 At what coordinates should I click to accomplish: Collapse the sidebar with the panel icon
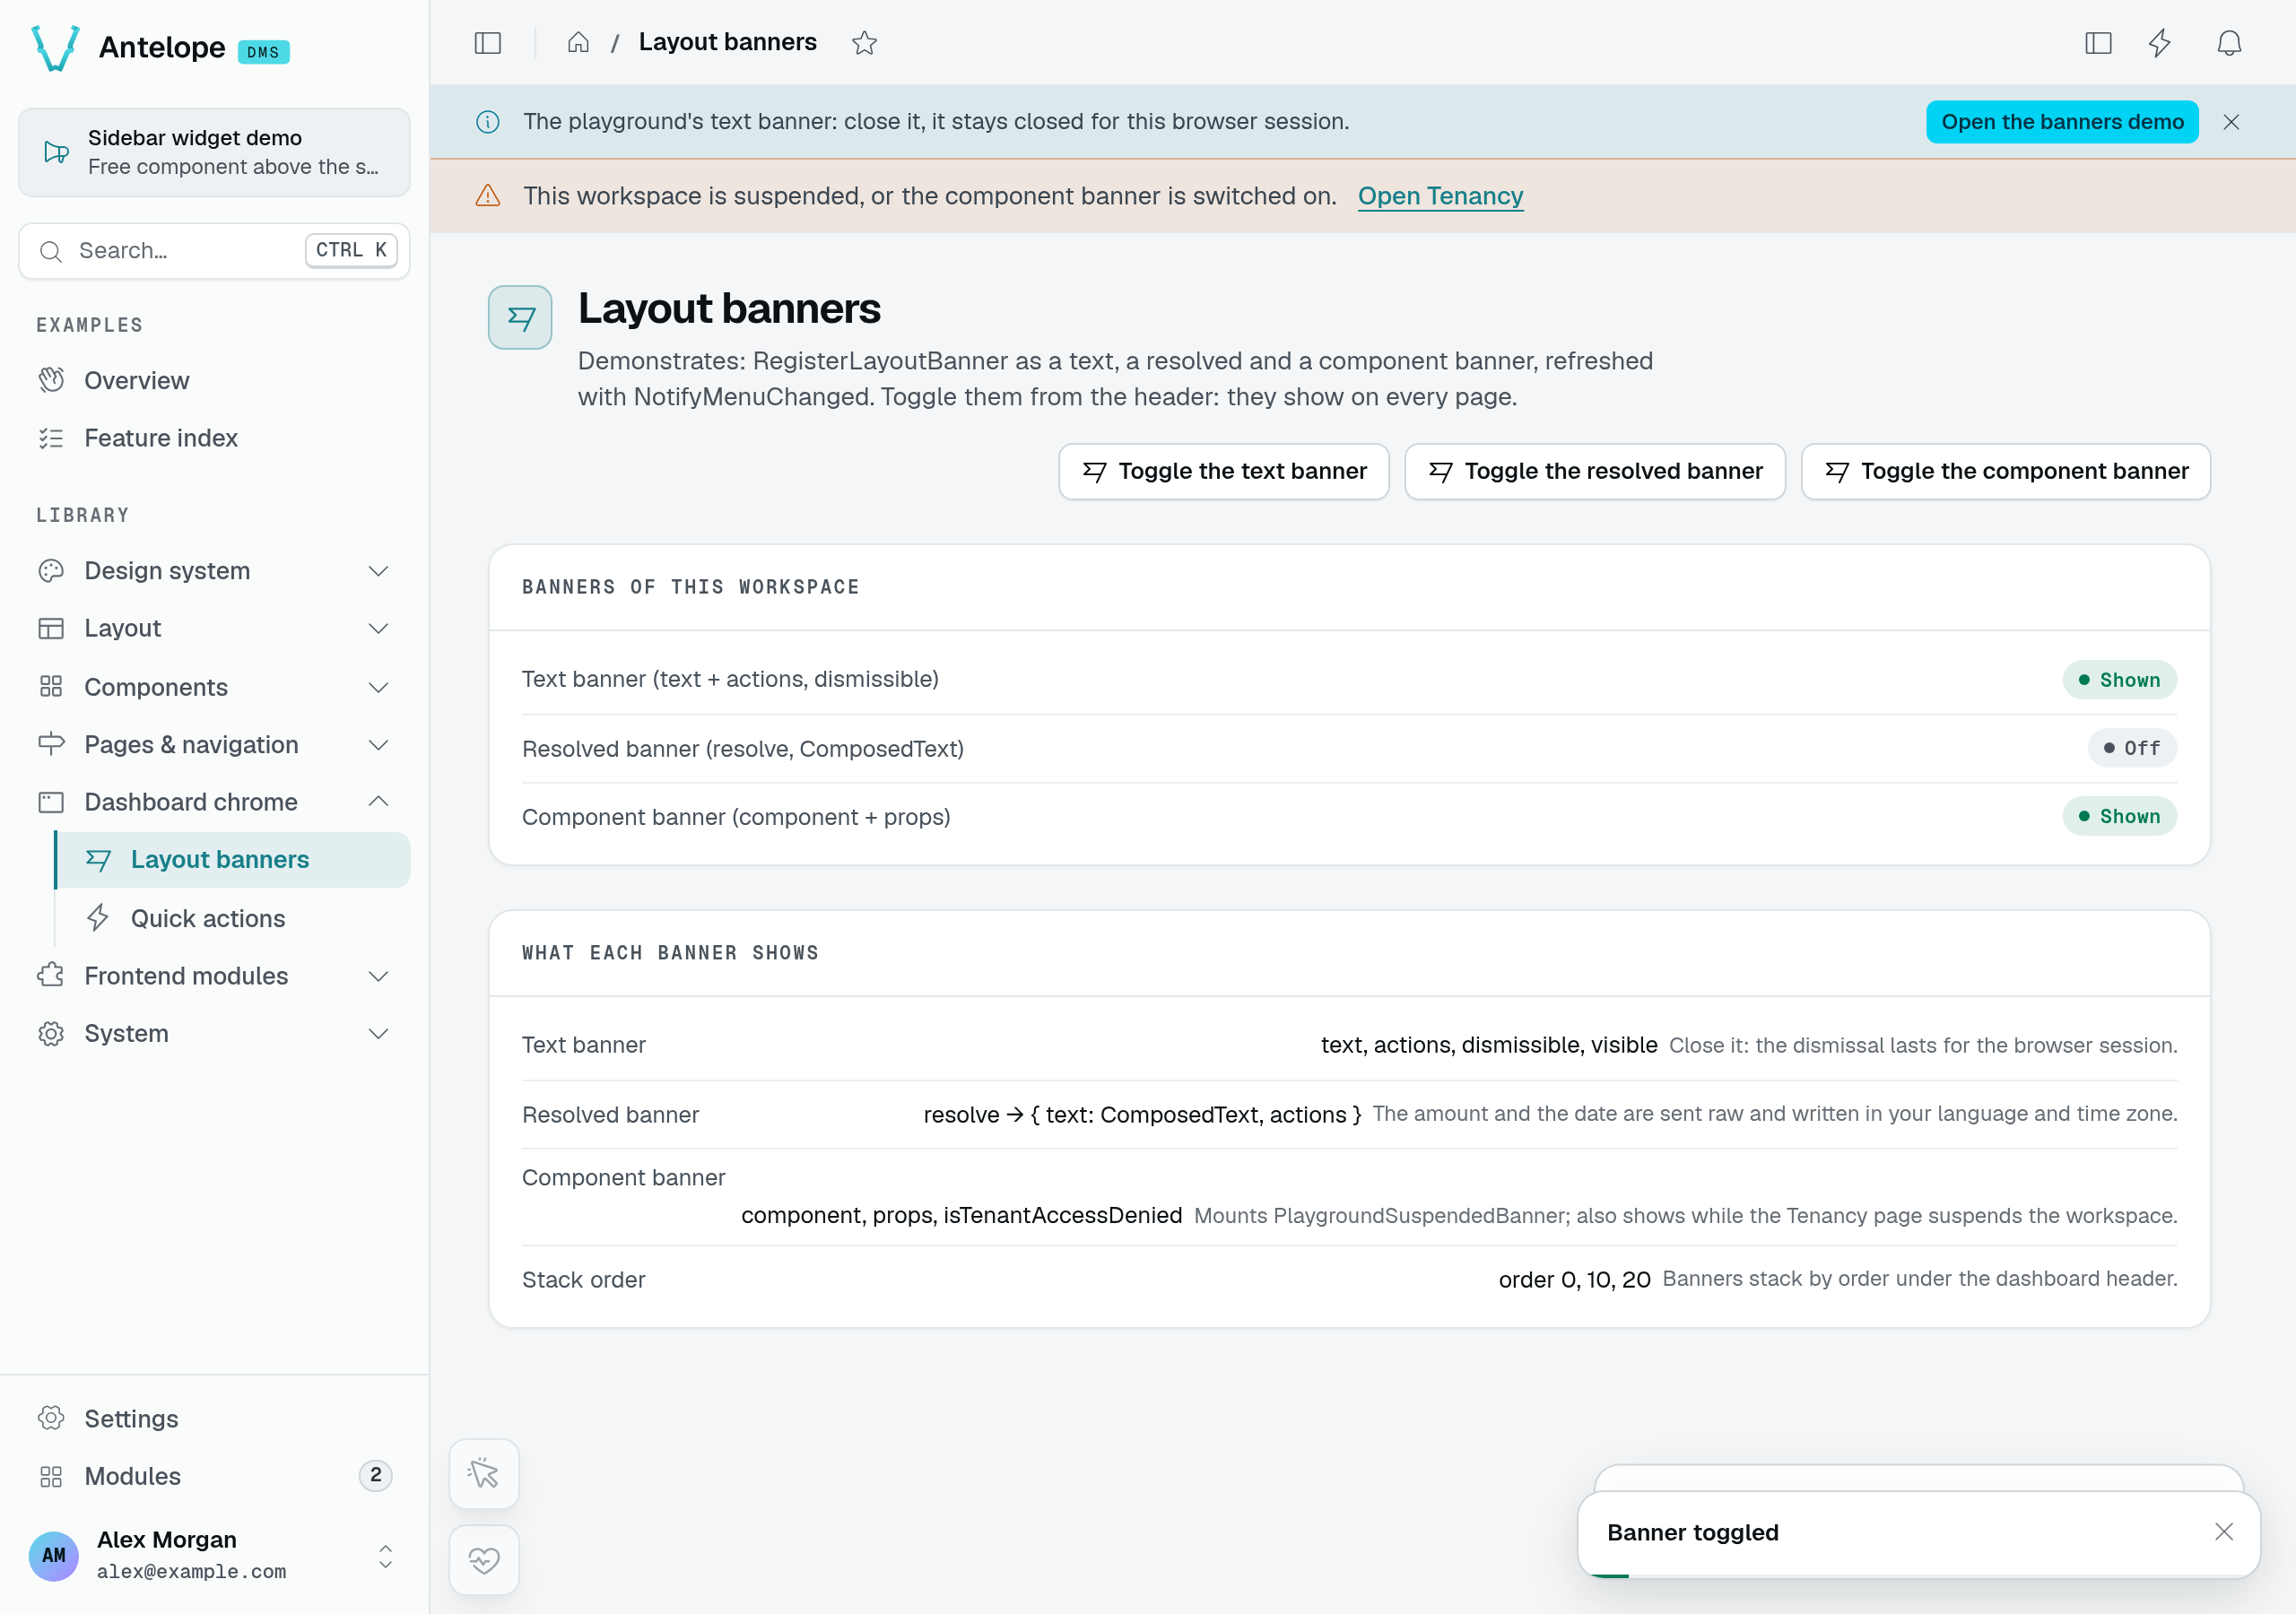click(x=487, y=43)
